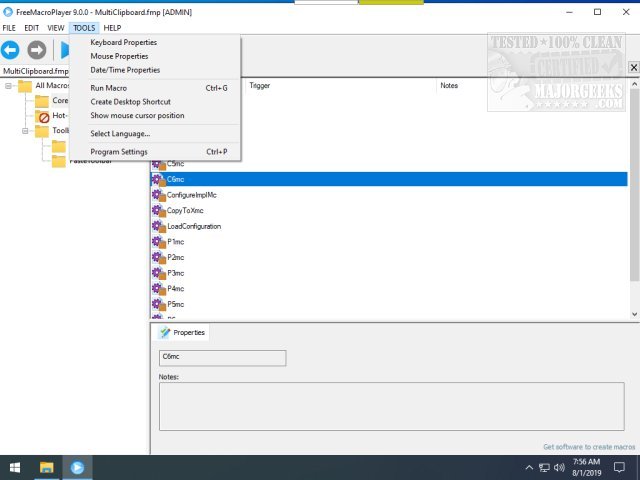Screen dimensions: 640x480
Task: Open the network icon in system tray
Action: (x=544, y=467)
